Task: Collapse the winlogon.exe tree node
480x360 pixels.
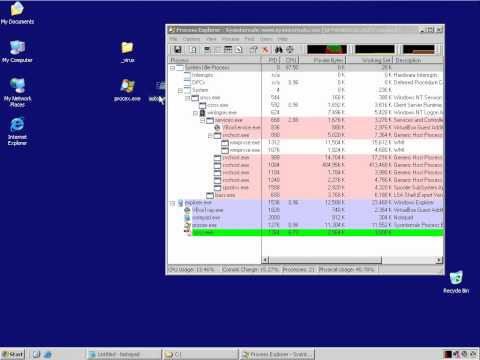Action: [x=195, y=113]
